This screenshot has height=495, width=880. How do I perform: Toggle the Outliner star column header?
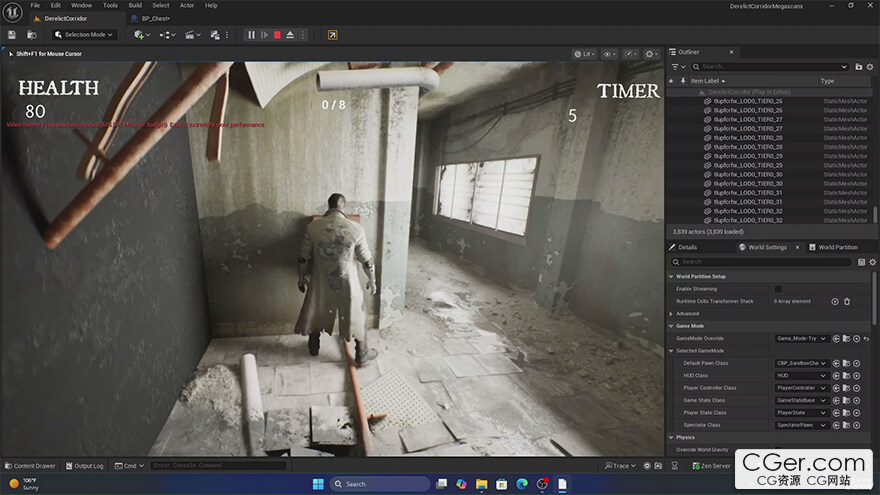click(x=671, y=81)
